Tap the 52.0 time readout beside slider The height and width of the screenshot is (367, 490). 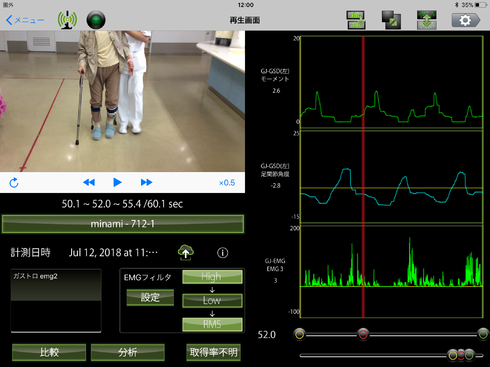tap(267, 335)
